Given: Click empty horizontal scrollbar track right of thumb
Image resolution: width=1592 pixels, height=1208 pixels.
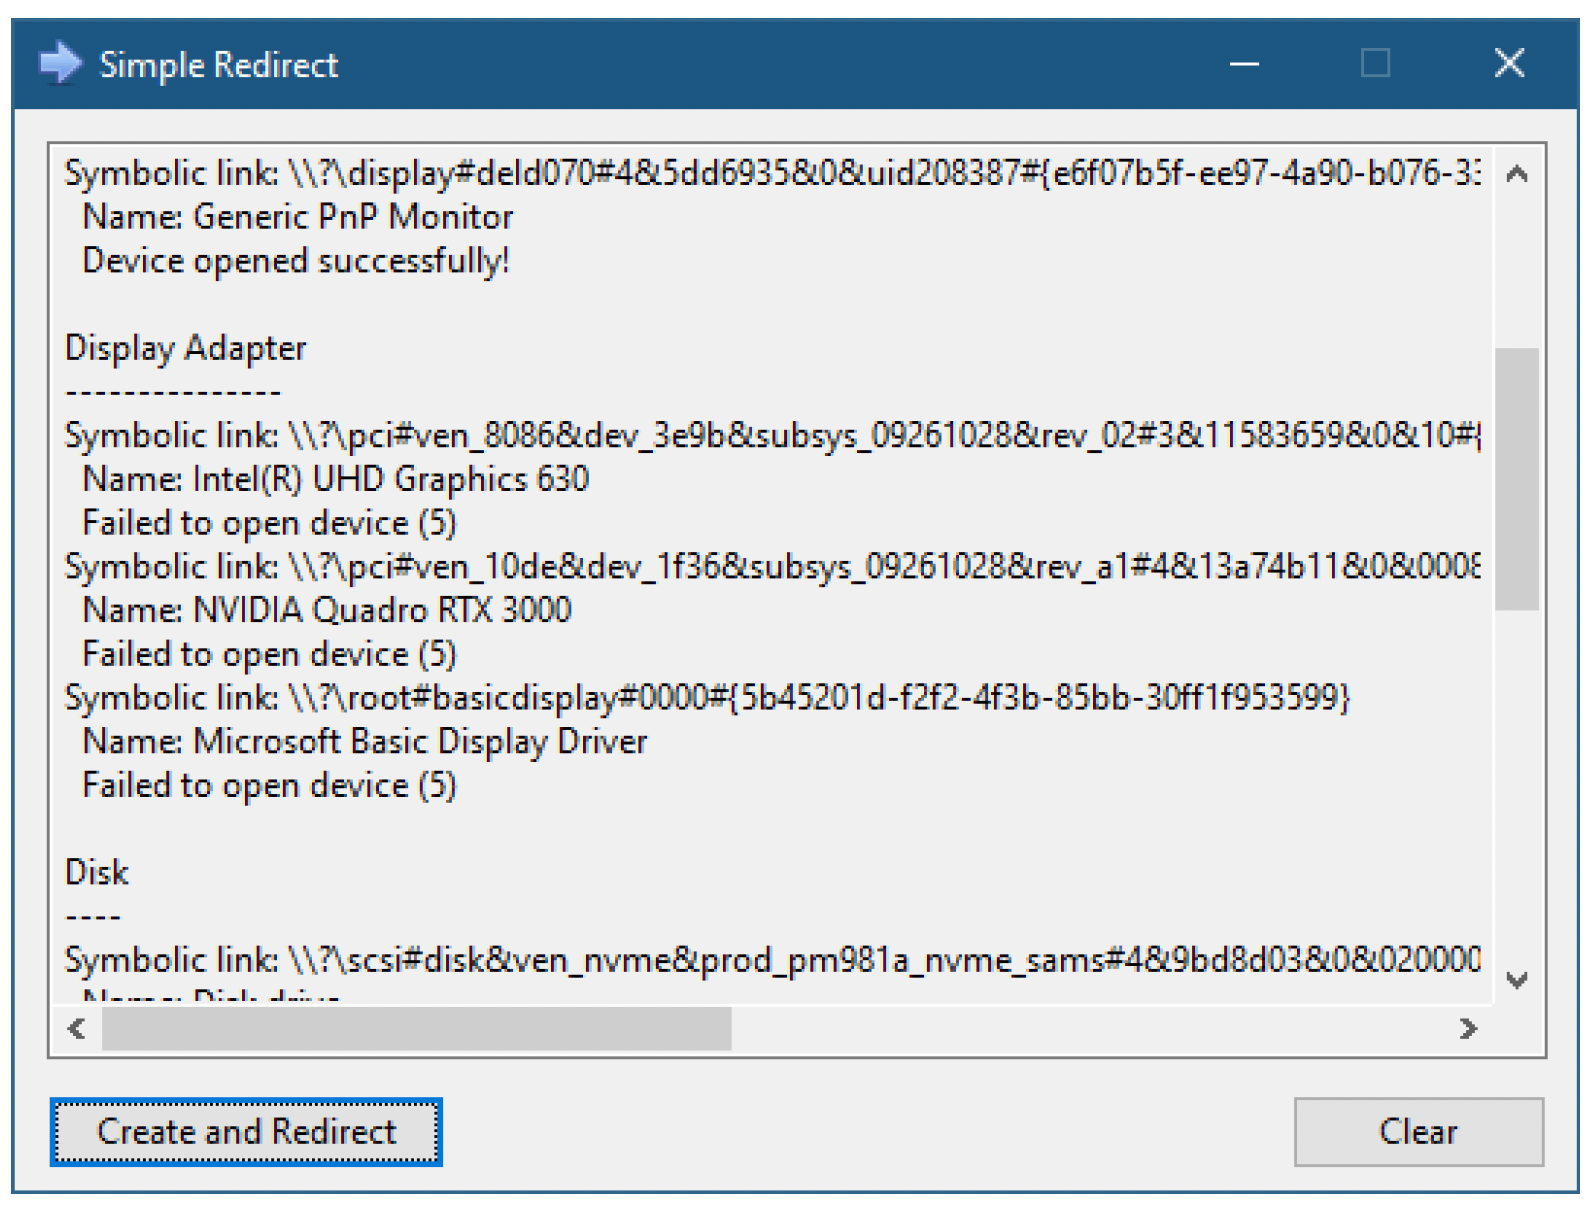Looking at the screenshot, I should click(x=1088, y=1029).
